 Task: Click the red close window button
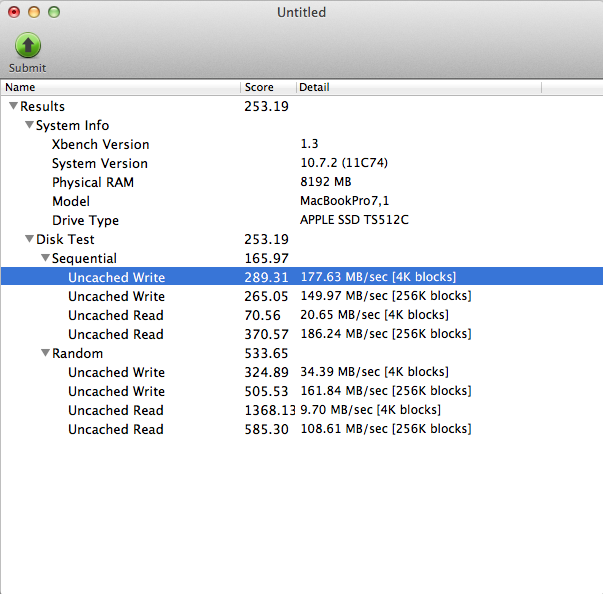14,12
